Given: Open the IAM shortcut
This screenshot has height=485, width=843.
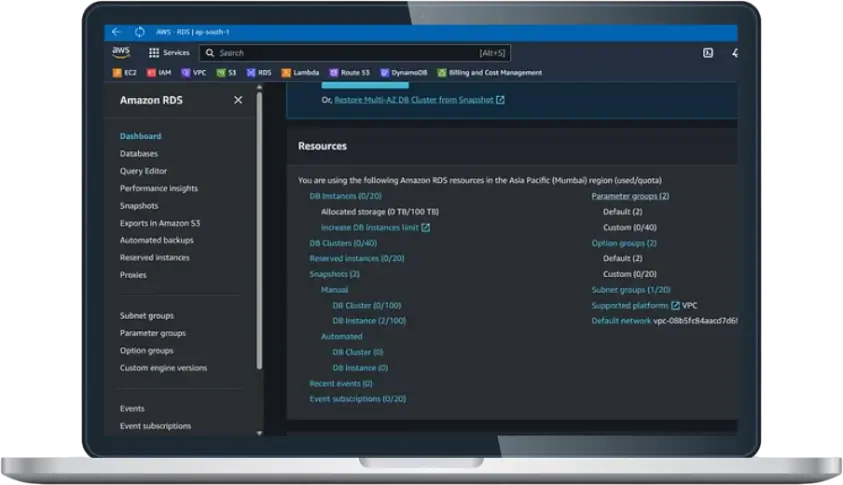Looking at the screenshot, I should (159, 73).
